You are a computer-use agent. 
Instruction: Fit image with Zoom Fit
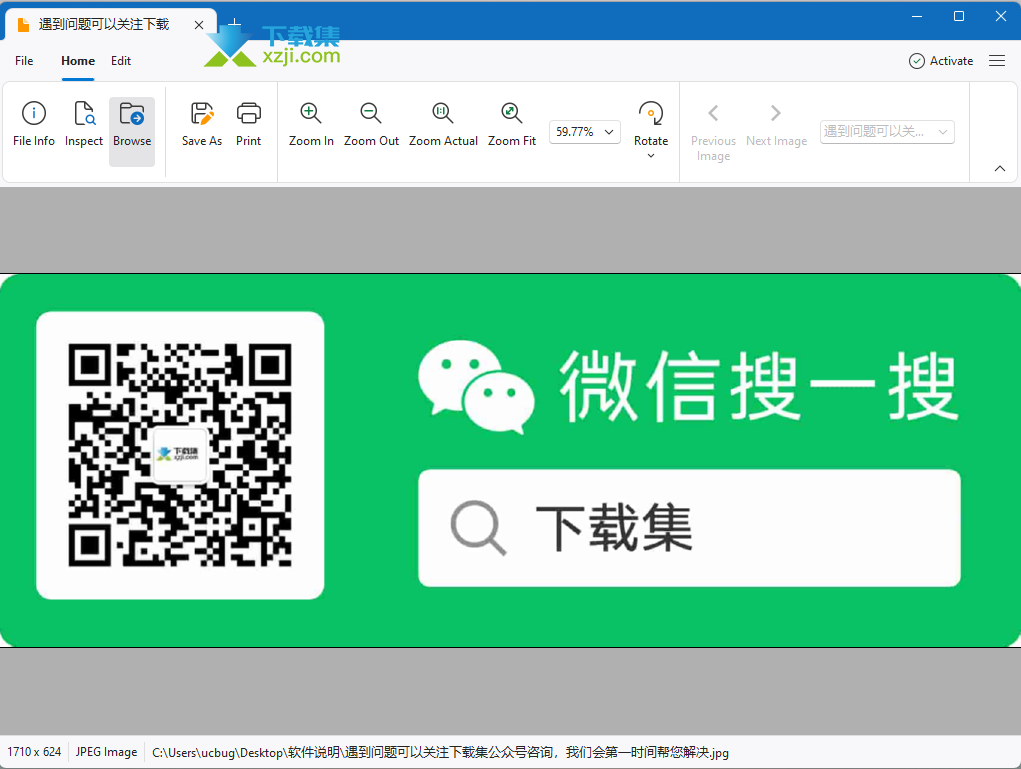point(512,124)
